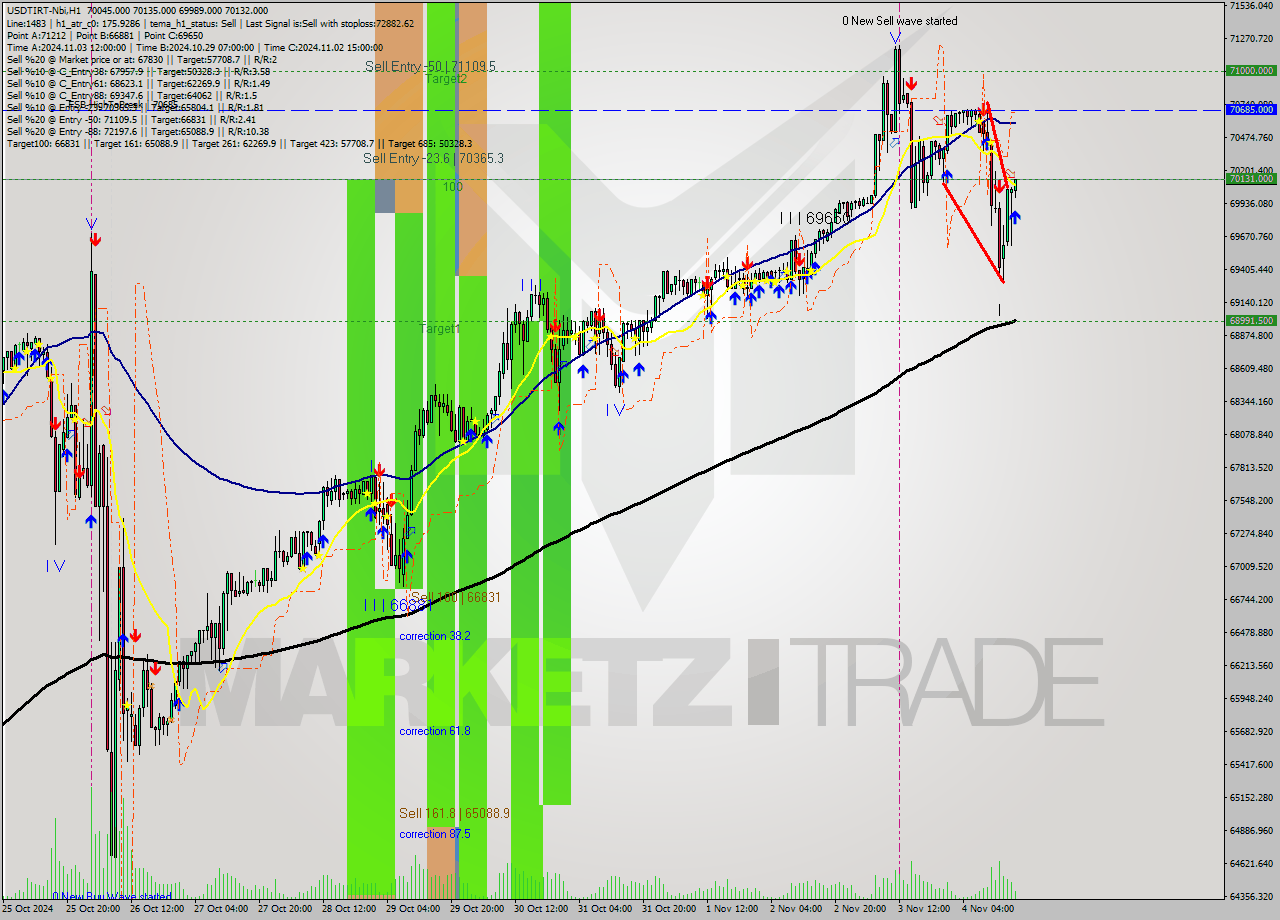Click the '25 Oct 2024' date label
1280x920 pixels.
pyautogui.click(x=28, y=909)
